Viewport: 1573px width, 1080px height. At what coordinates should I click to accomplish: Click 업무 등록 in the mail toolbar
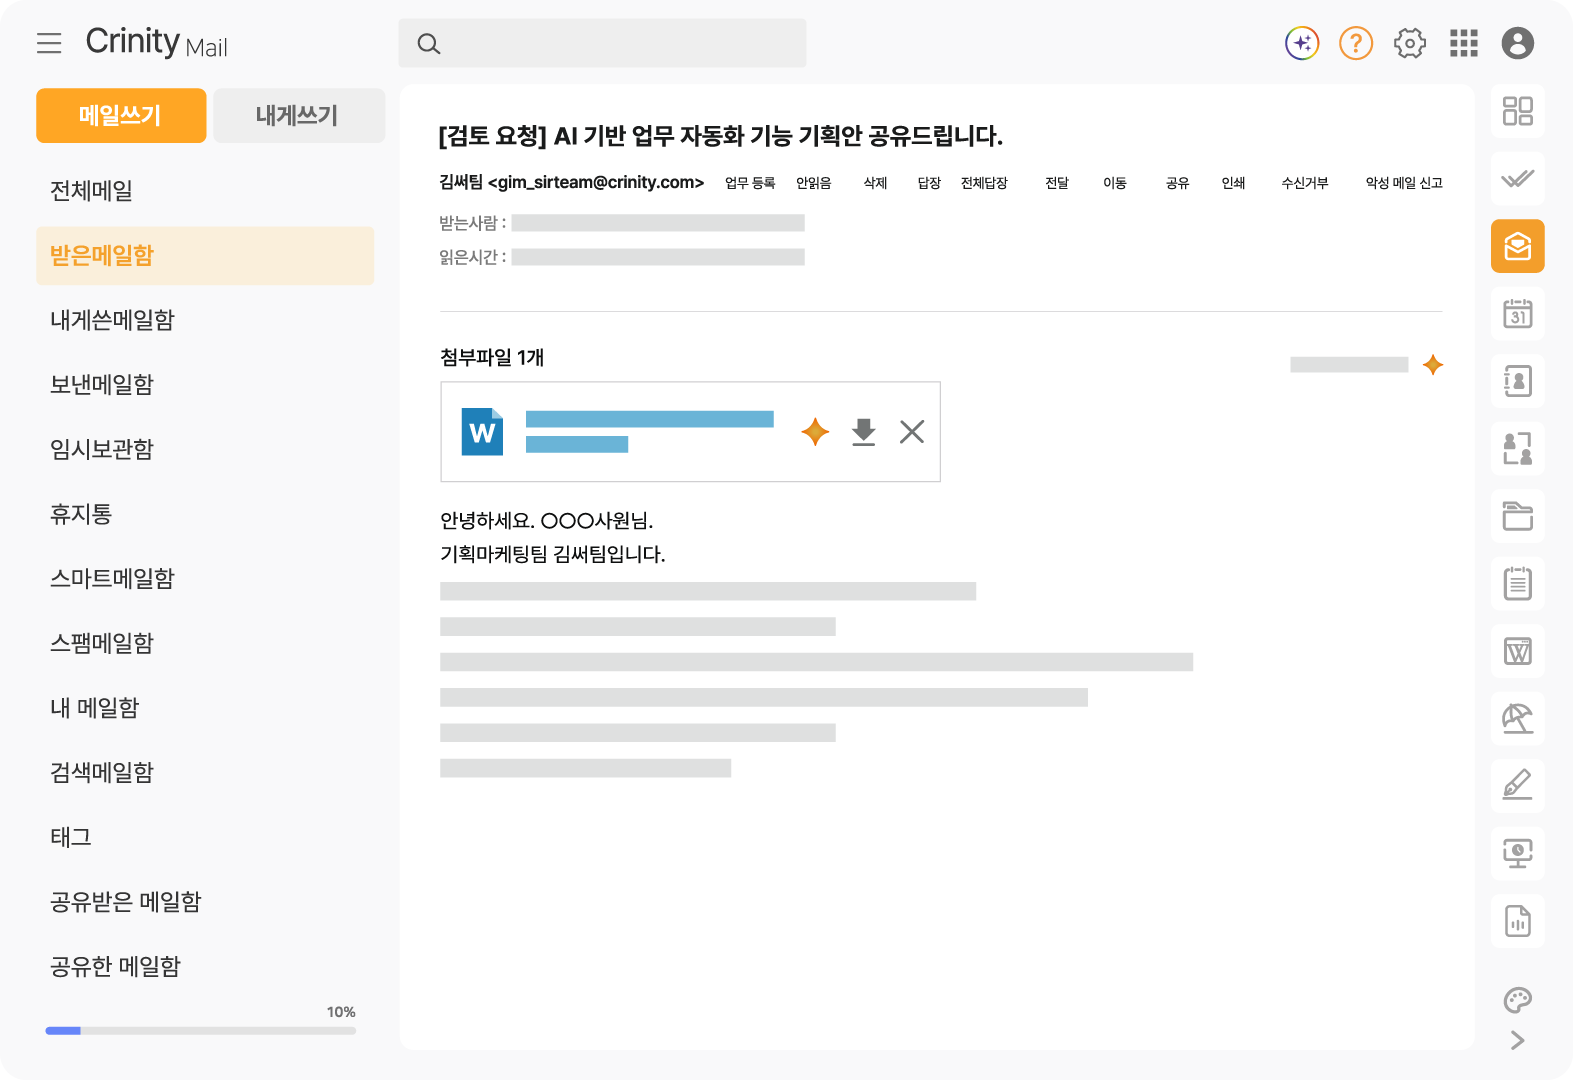tap(750, 183)
